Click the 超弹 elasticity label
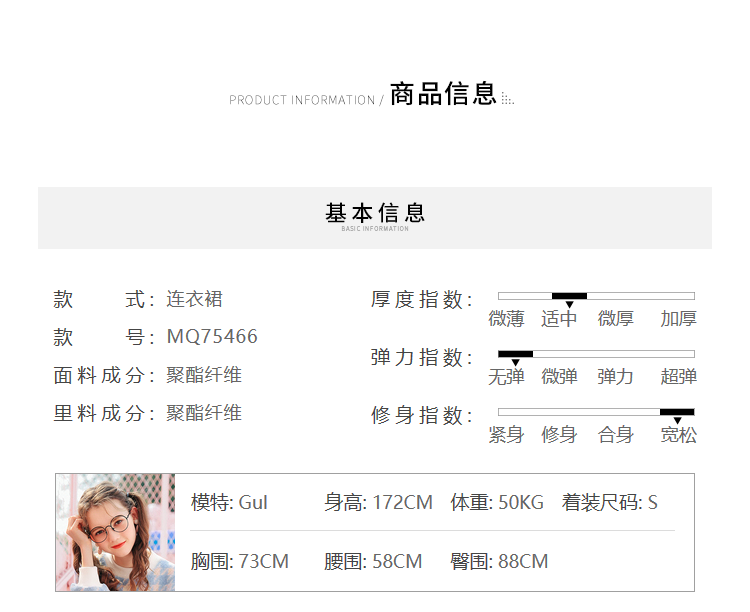Screen dimensions: 750x612 pyautogui.click(x=678, y=377)
